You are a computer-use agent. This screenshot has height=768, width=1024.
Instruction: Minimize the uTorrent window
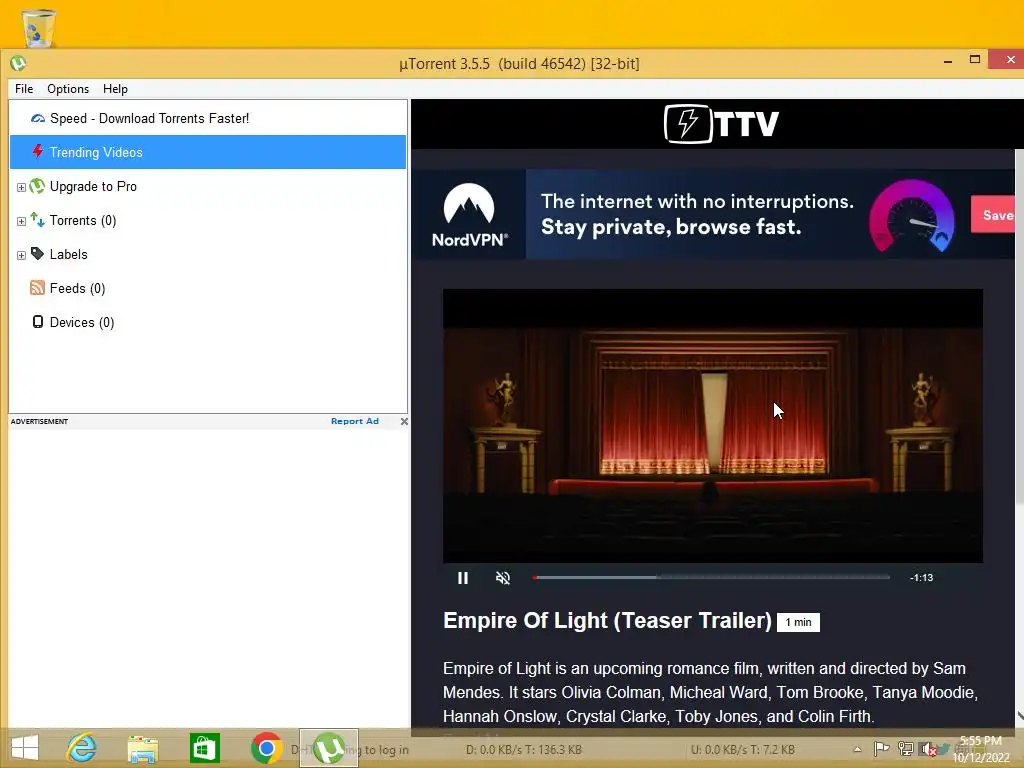pos(948,61)
